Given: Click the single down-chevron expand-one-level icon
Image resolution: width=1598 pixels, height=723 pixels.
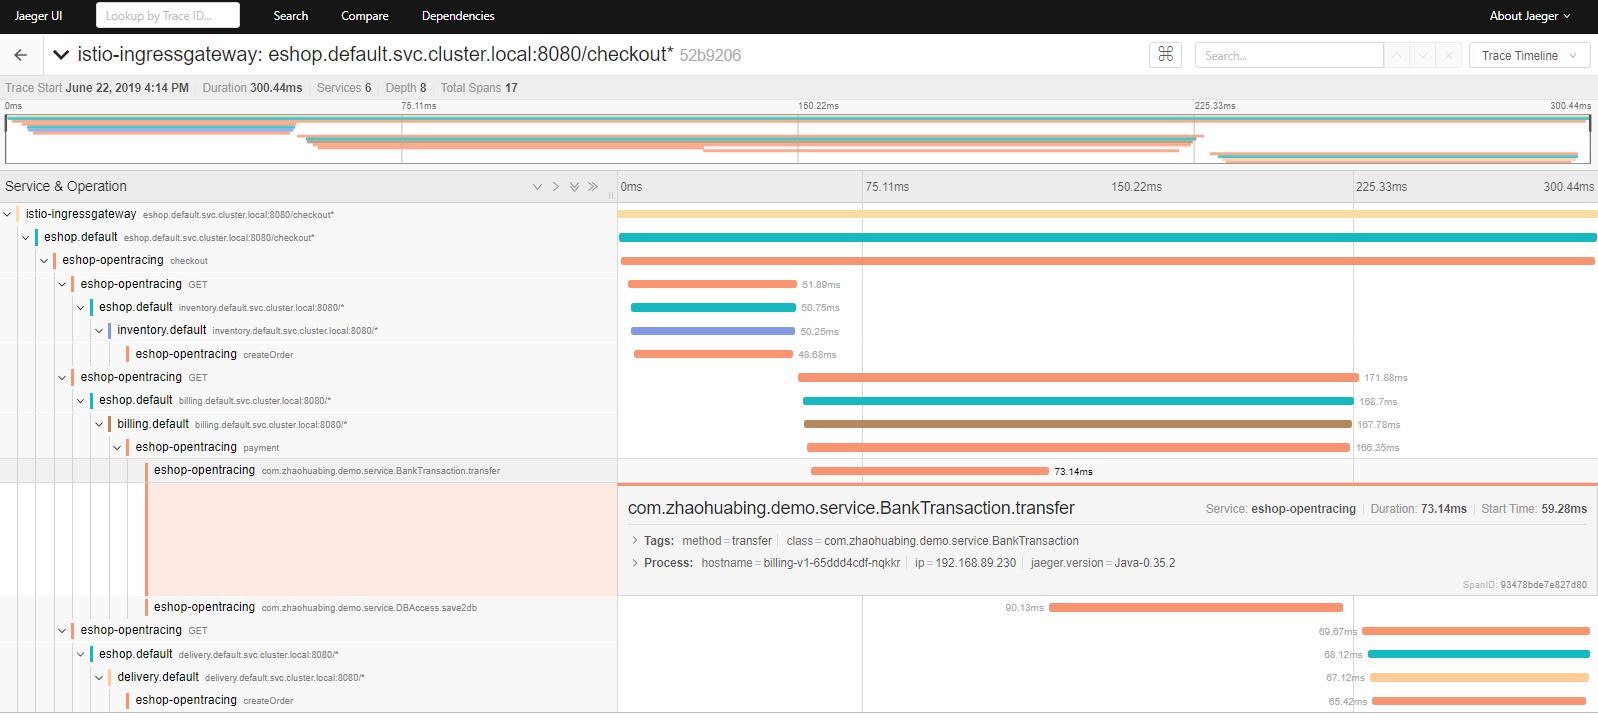Looking at the screenshot, I should pos(537,187).
